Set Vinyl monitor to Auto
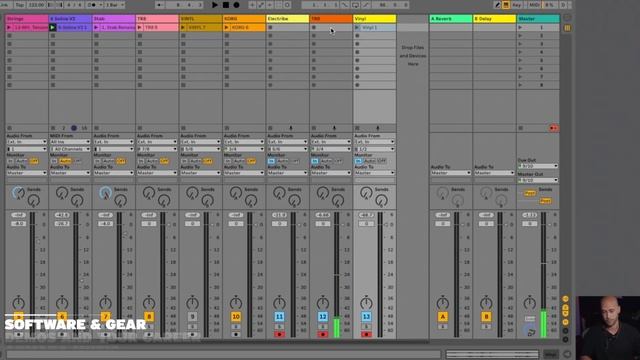 [369, 161]
